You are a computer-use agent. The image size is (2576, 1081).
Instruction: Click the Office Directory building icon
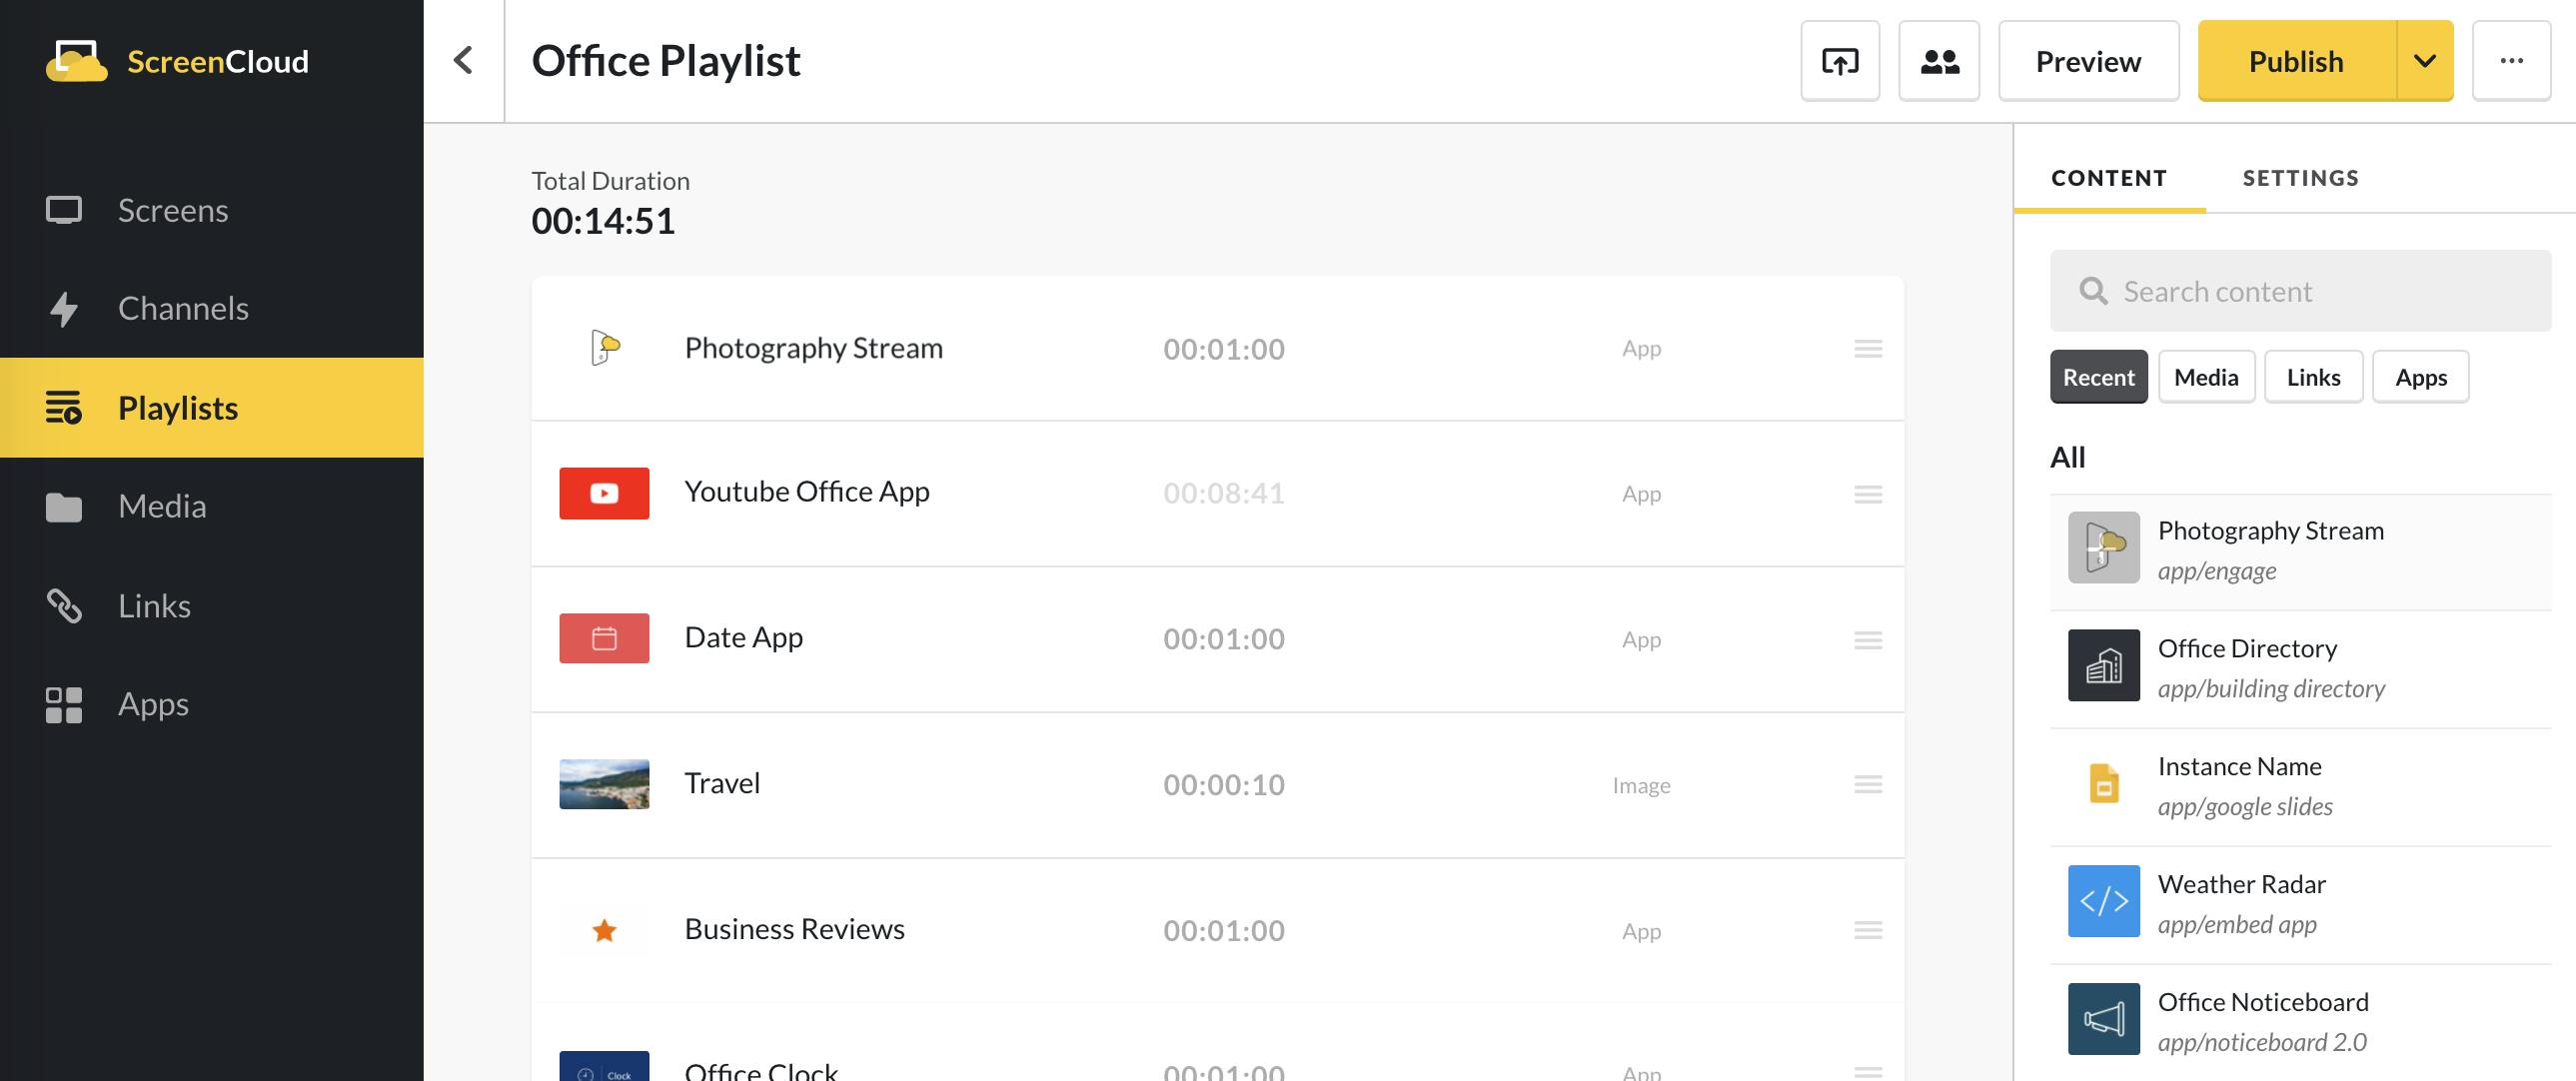click(2104, 665)
